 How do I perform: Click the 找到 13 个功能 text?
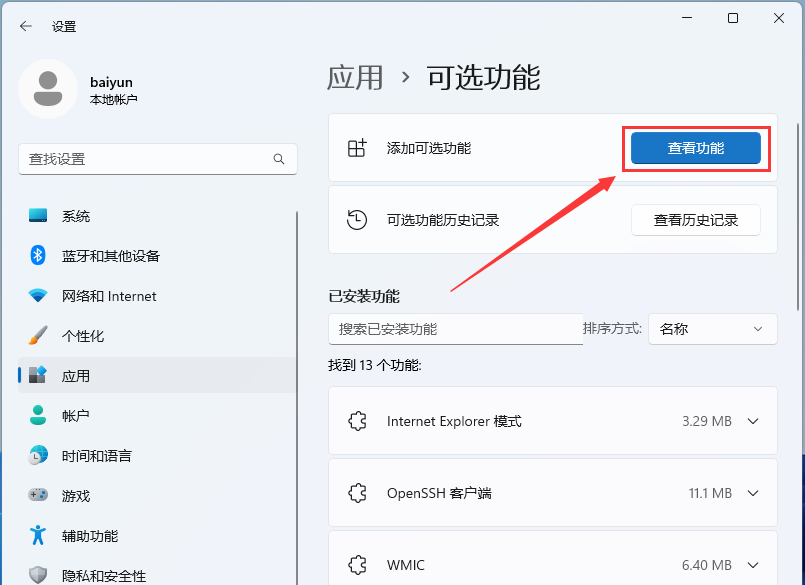pos(375,365)
